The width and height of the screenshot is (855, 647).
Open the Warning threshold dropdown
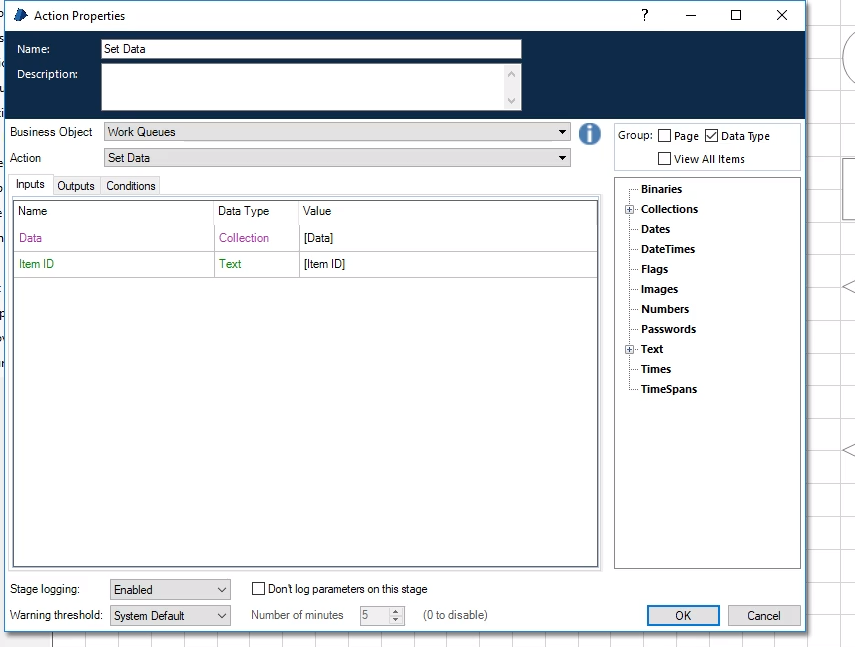170,616
